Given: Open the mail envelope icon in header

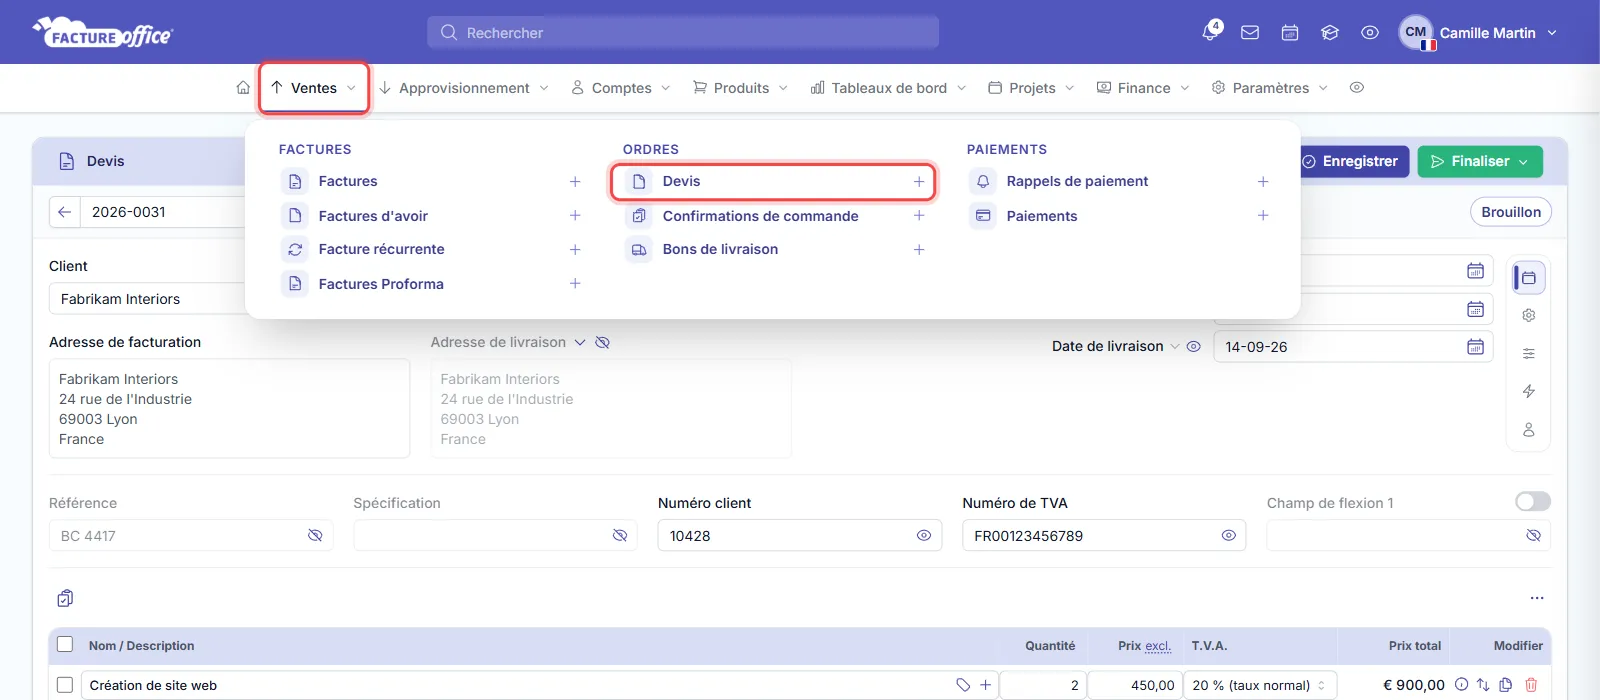Looking at the screenshot, I should (1250, 33).
